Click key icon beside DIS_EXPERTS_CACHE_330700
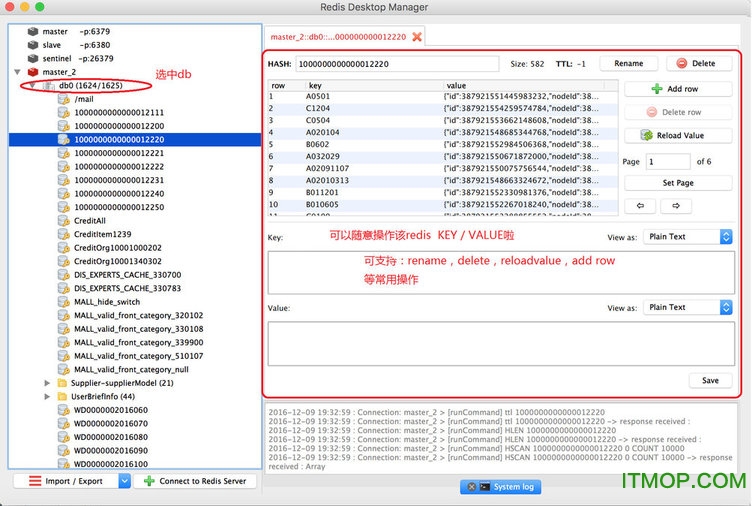This screenshot has width=752, height=506. point(63,275)
